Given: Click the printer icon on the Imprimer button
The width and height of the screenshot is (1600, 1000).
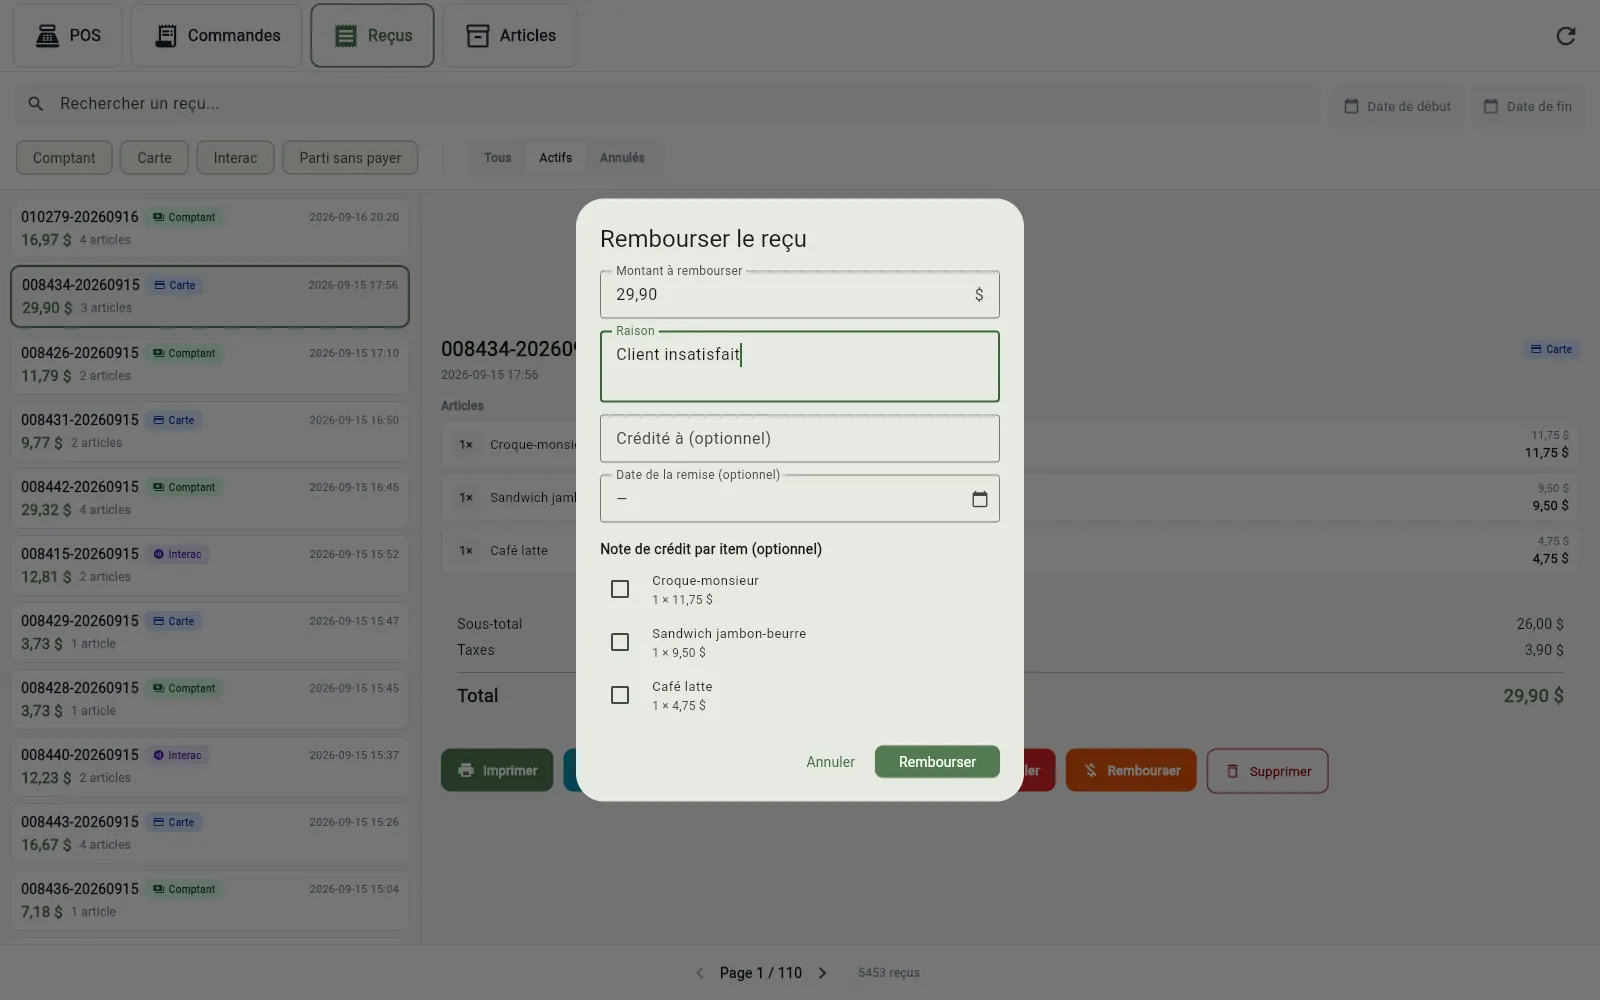Looking at the screenshot, I should point(466,771).
